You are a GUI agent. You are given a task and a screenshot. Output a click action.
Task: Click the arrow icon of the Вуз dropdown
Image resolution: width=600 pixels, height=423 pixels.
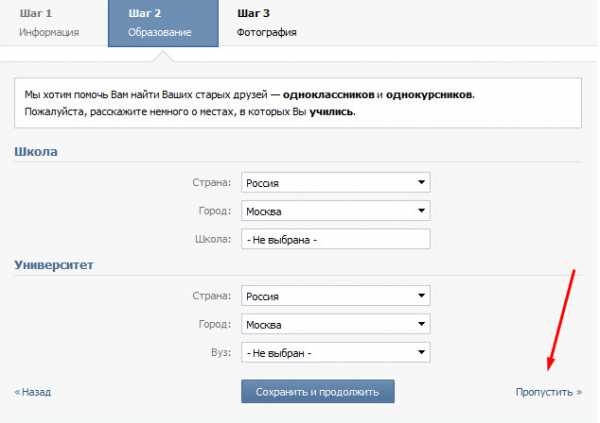pyautogui.click(x=421, y=352)
